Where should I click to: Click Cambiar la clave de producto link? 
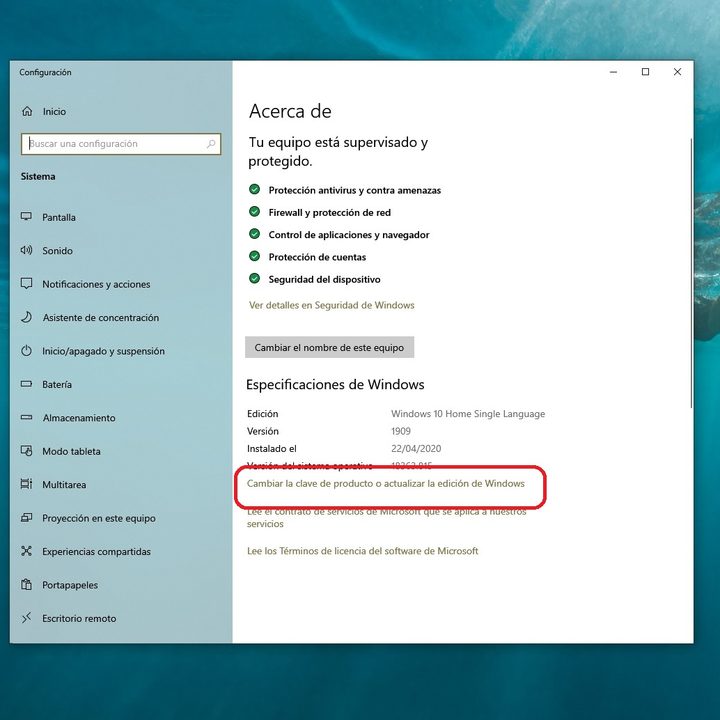[386, 484]
